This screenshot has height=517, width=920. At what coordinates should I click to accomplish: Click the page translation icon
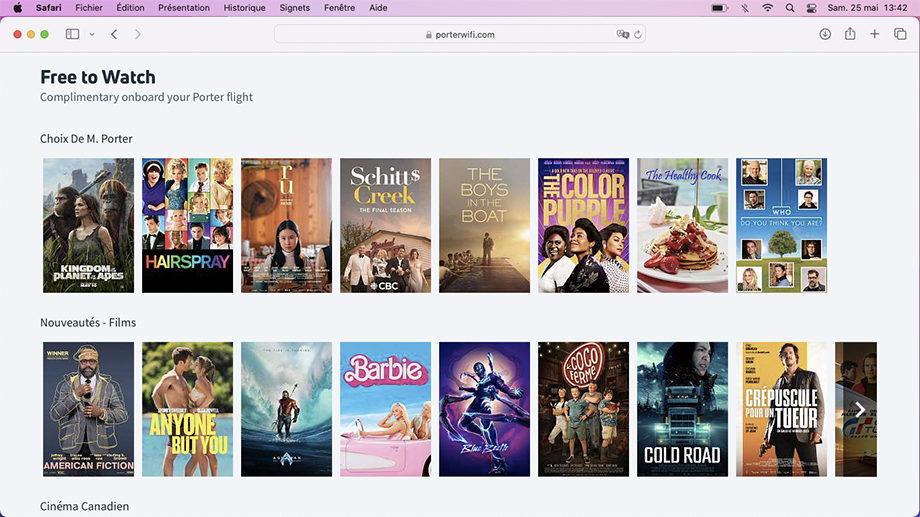(623, 34)
